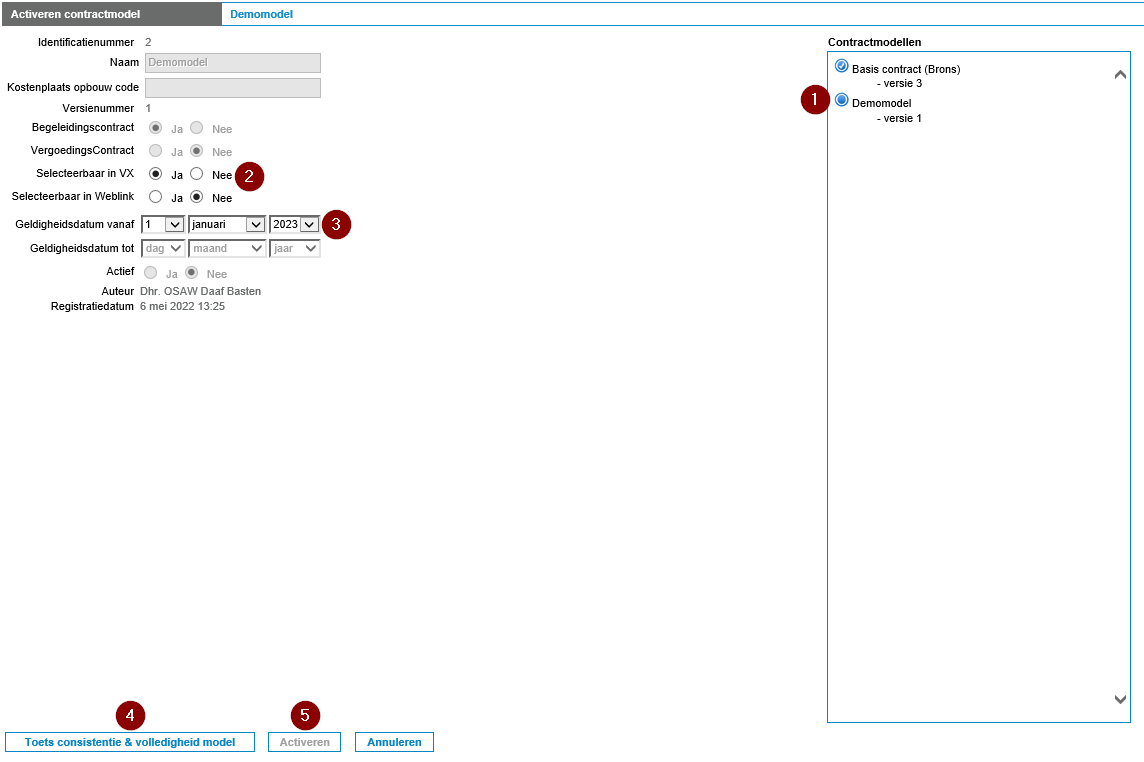Select the Demomodel radio icon in Contractmodellen

click(841, 100)
